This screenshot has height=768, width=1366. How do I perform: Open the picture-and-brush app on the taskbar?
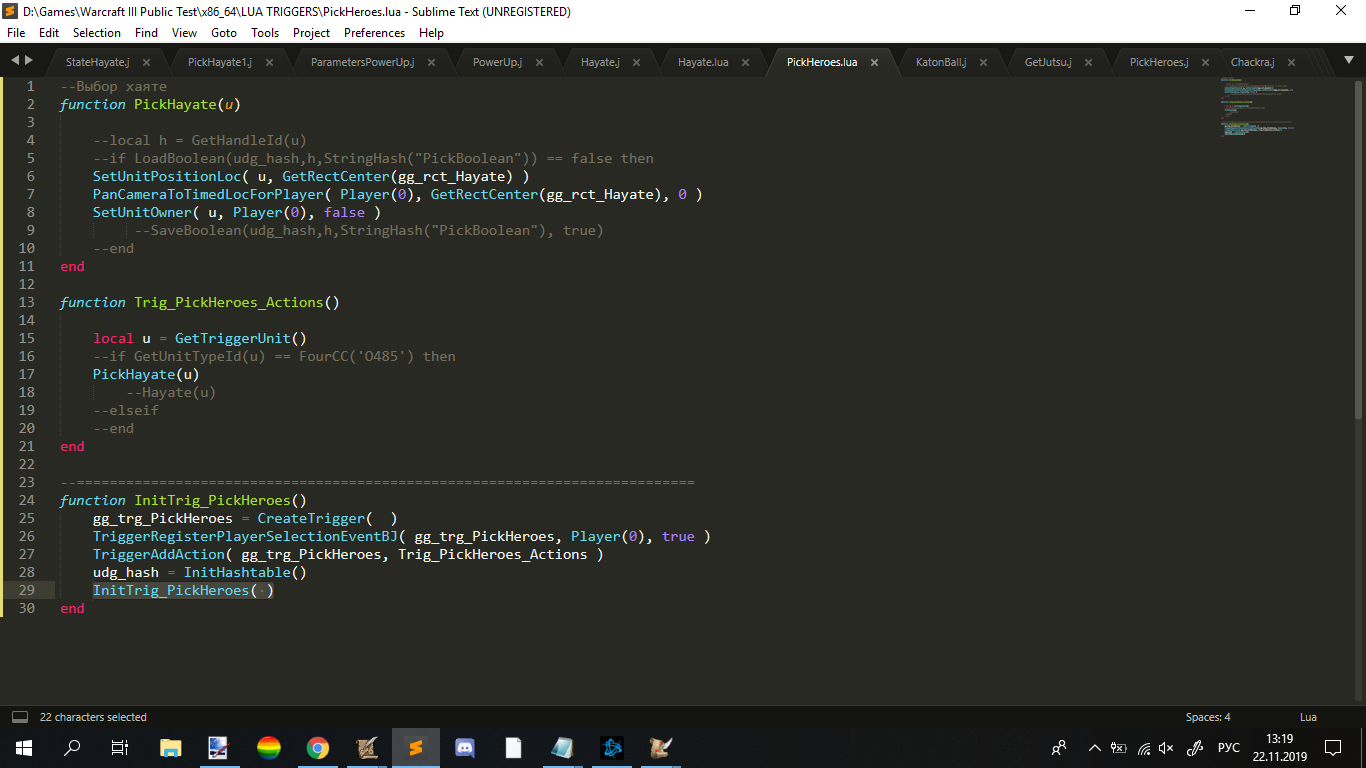220,747
